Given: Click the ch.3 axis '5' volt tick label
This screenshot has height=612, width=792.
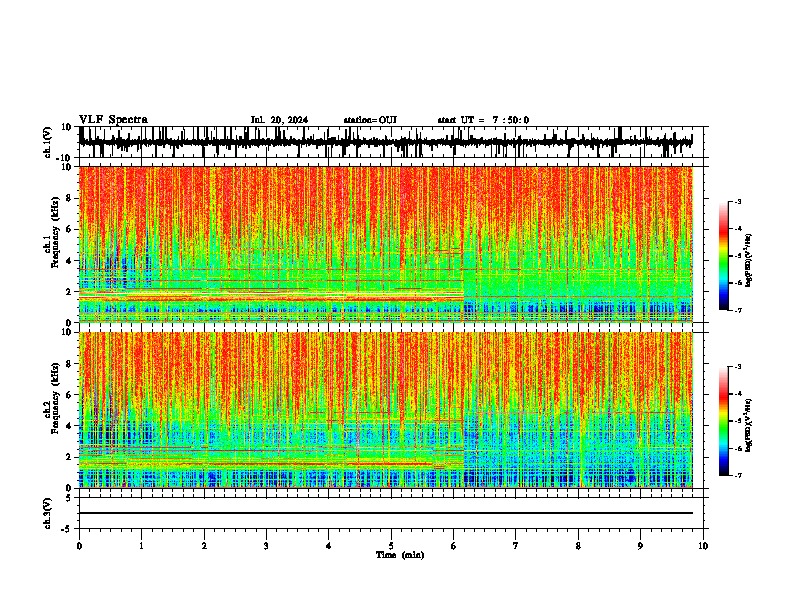Looking at the screenshot, I should [x=69, y=497].
